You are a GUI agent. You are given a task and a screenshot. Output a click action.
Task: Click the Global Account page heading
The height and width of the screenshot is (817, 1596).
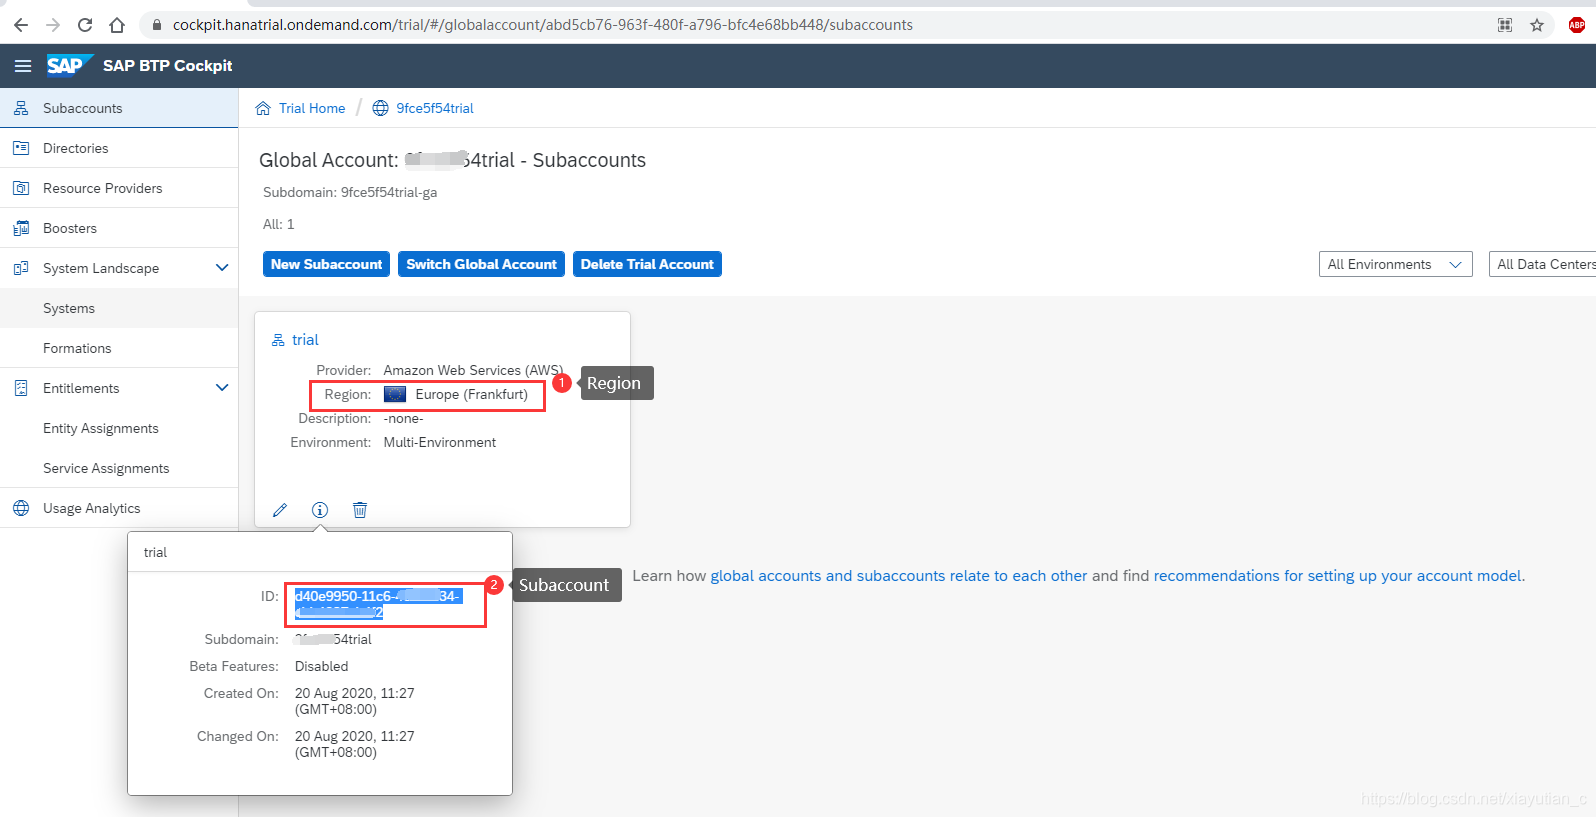[452, 160]
